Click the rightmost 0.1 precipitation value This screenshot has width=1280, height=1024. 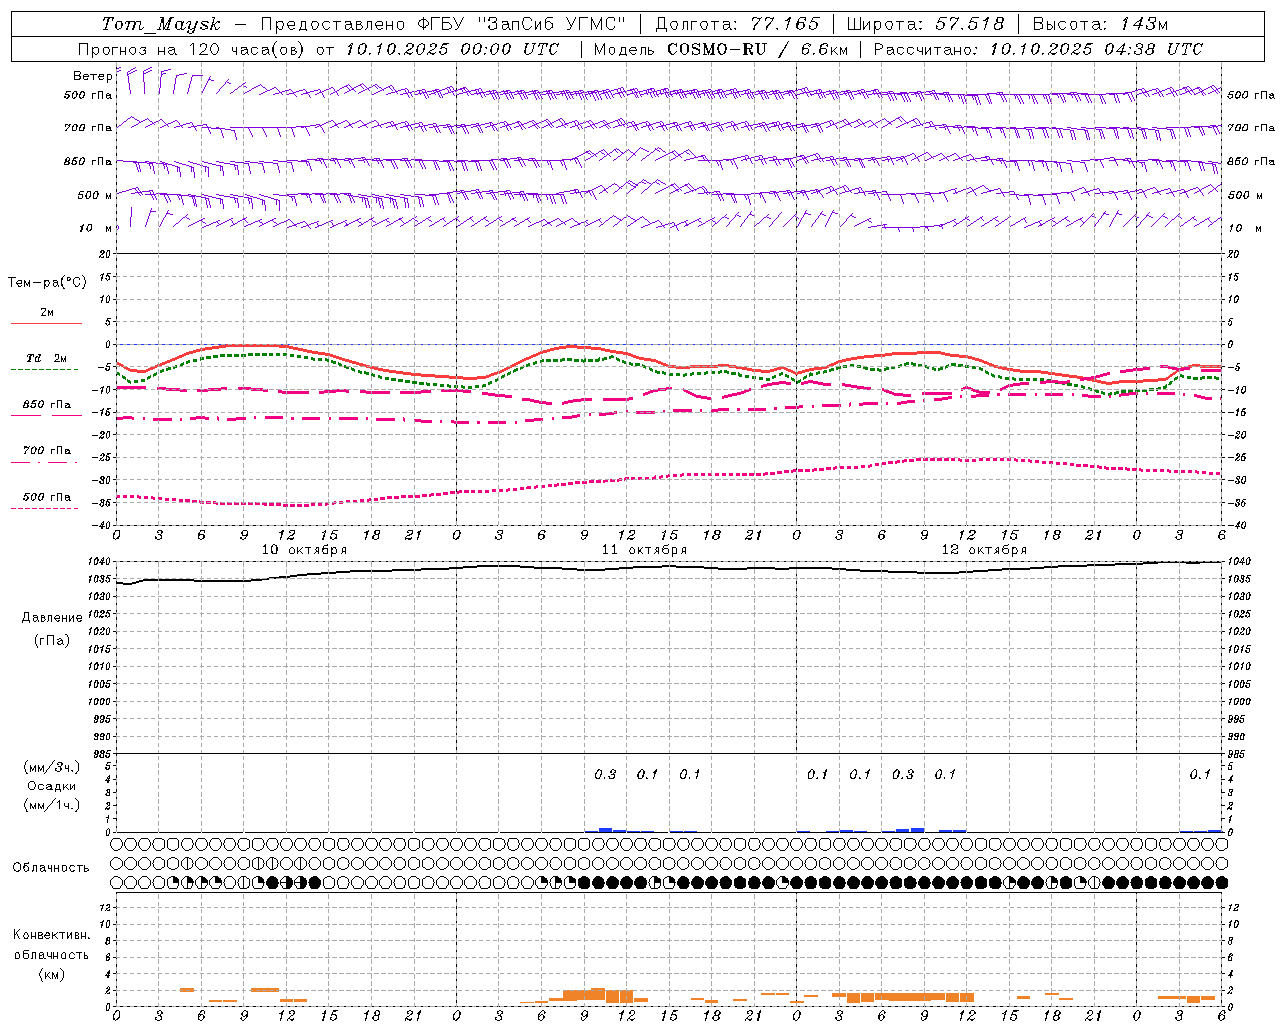1200,774
